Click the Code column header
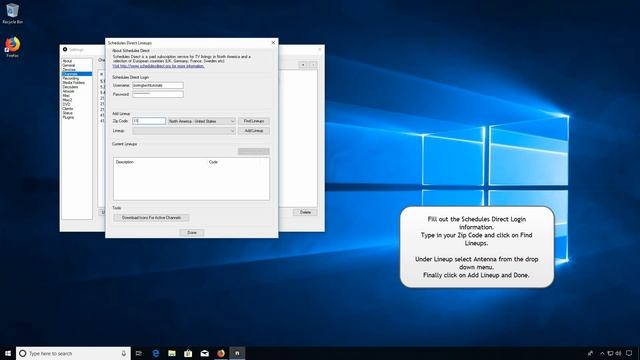 click(x=213, y=162)
